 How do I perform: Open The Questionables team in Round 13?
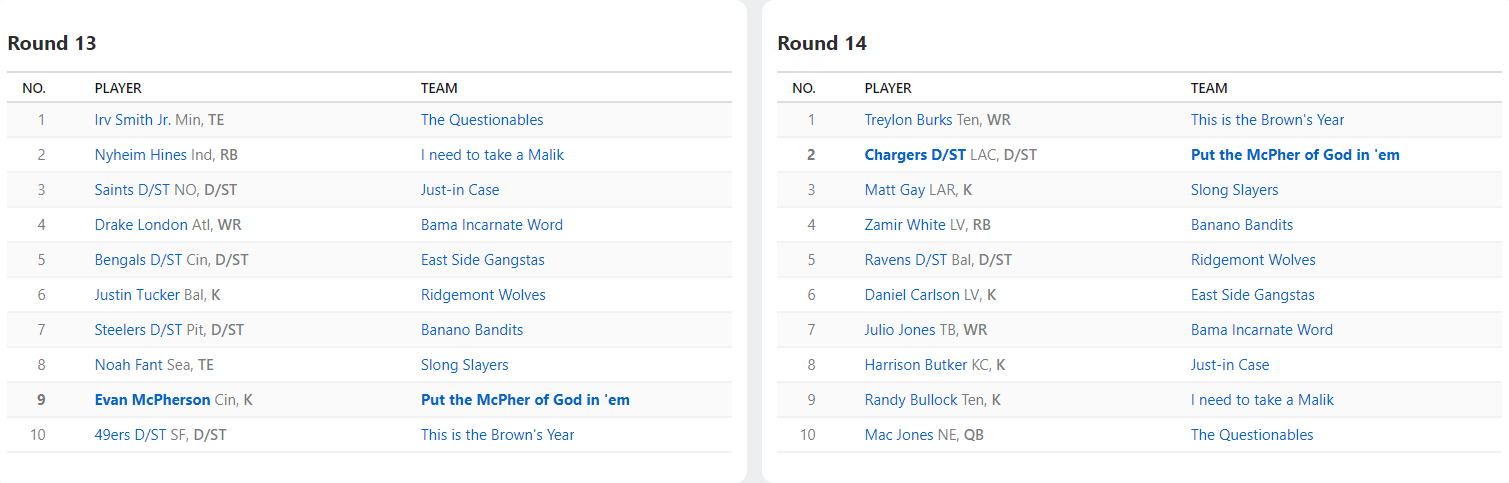click(482, 120)
